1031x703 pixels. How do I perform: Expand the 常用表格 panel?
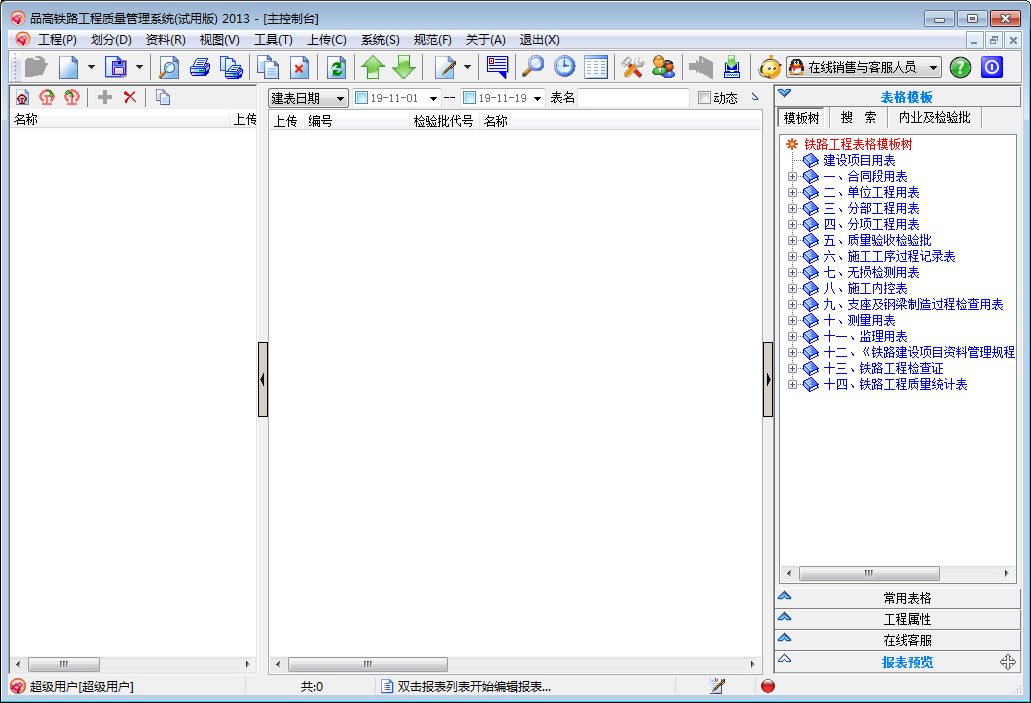coord(898,598)
